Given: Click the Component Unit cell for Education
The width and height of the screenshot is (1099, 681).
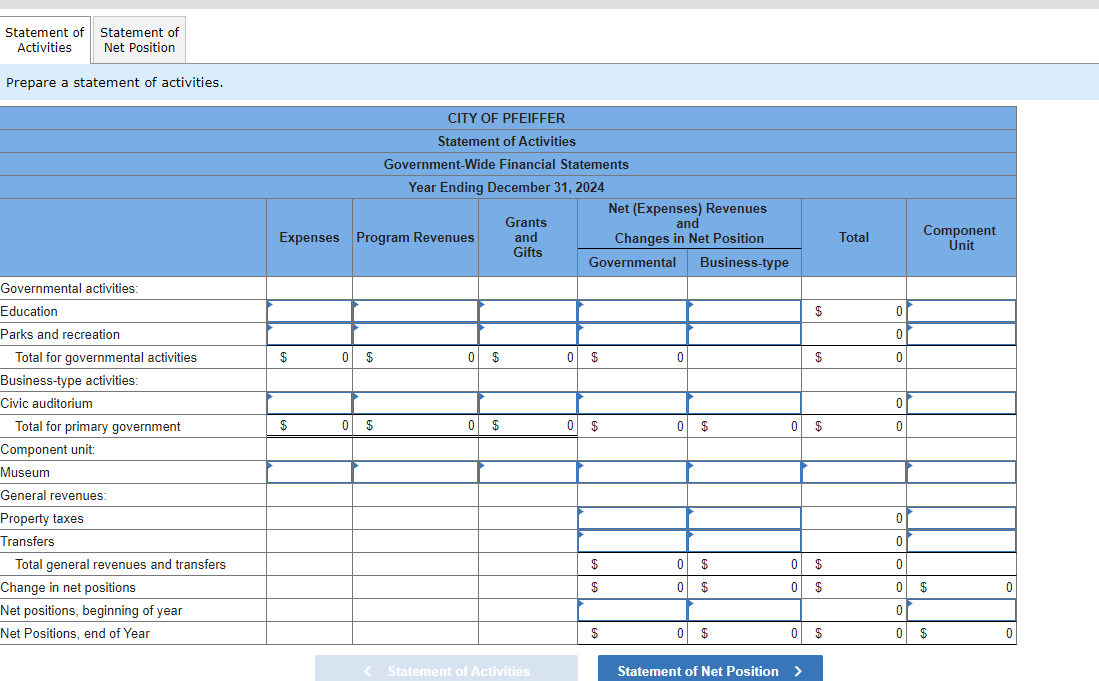Looking at the screenshot, I should coord(960,310).
